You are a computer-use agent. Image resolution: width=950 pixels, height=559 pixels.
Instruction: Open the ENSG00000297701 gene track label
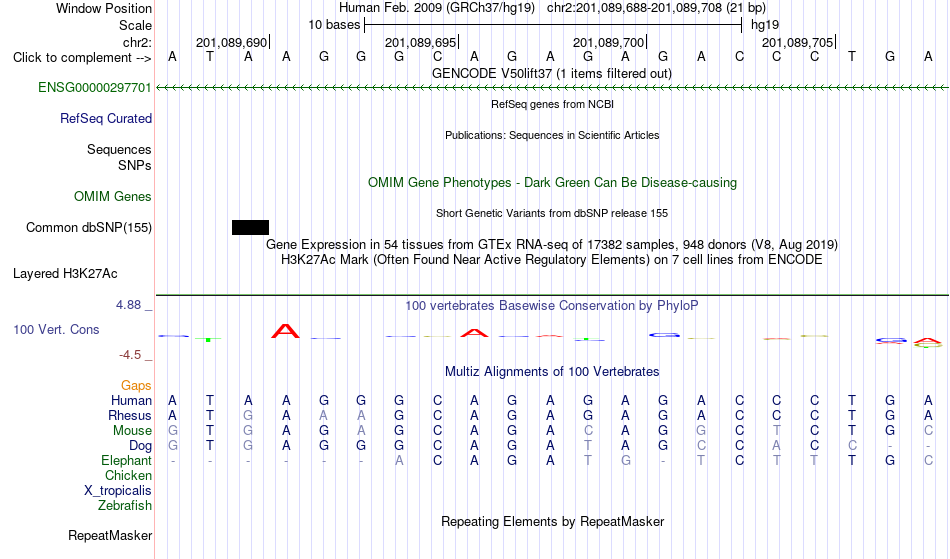(95, 88)
